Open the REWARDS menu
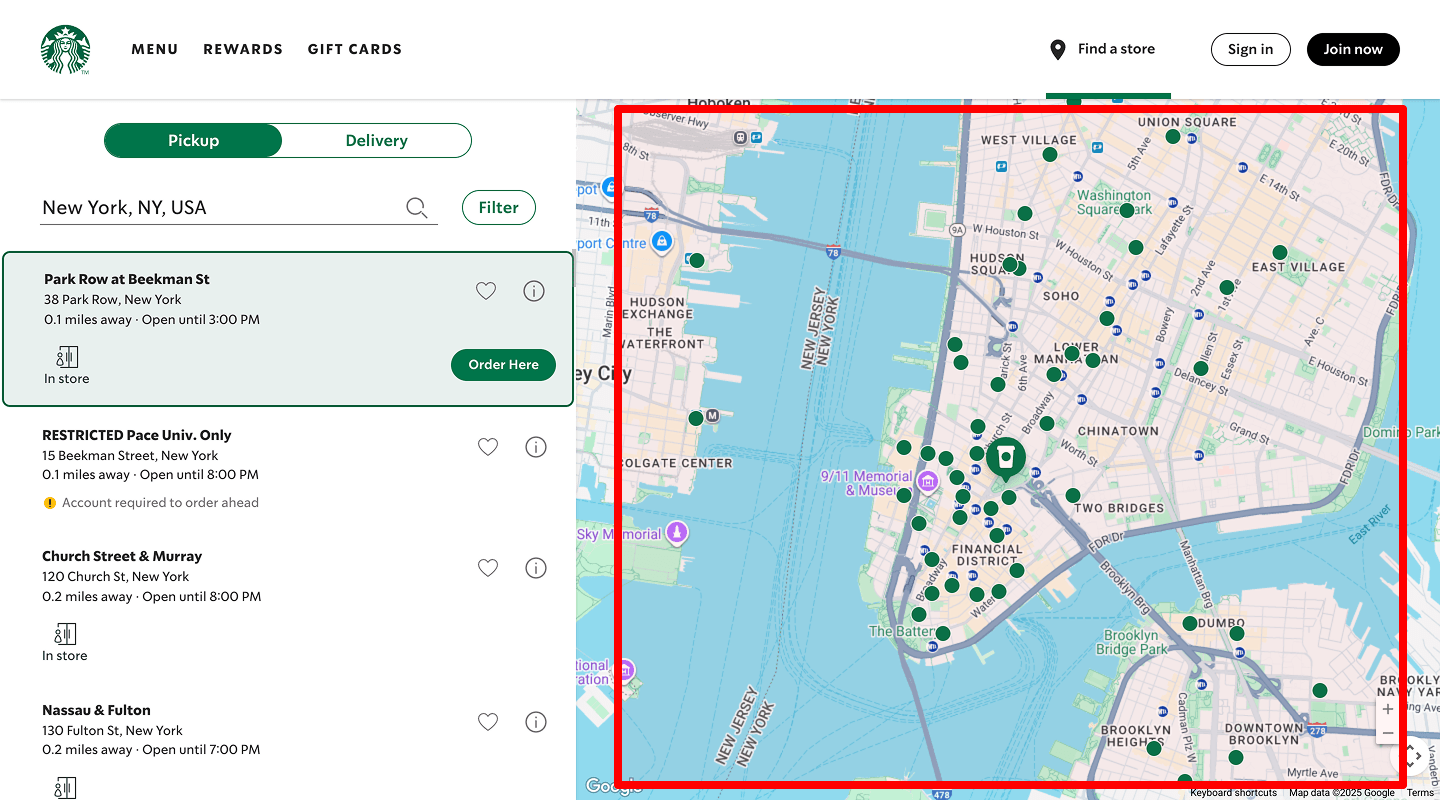The image size is (1440, 800). pos(243,48)
